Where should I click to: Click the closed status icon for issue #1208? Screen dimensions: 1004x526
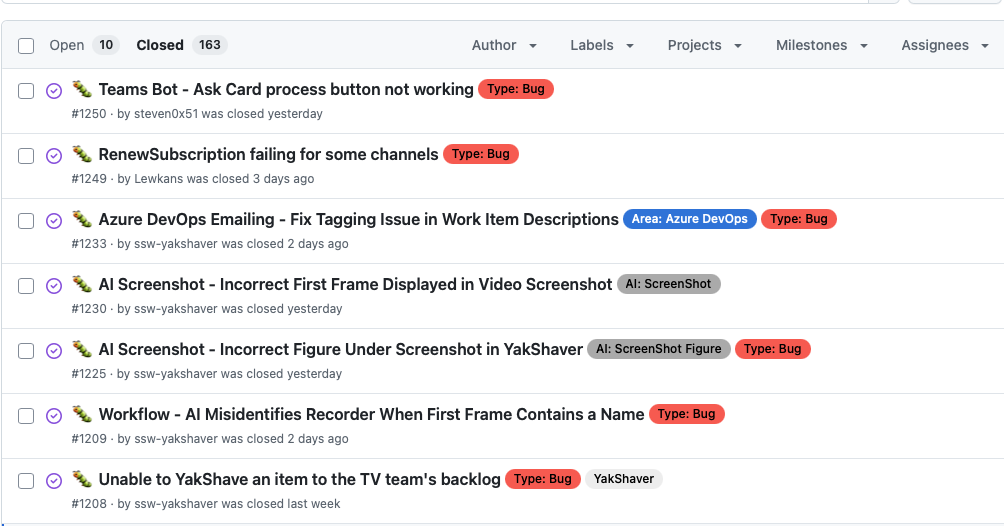54,481
